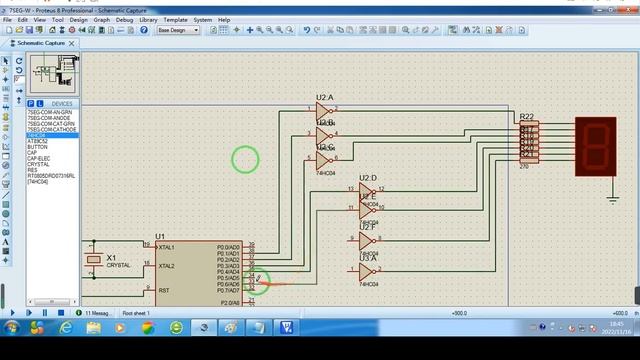Viewport: 640px width, 360px height.
Task: Click the L library manage button
Action: (40, 104)
